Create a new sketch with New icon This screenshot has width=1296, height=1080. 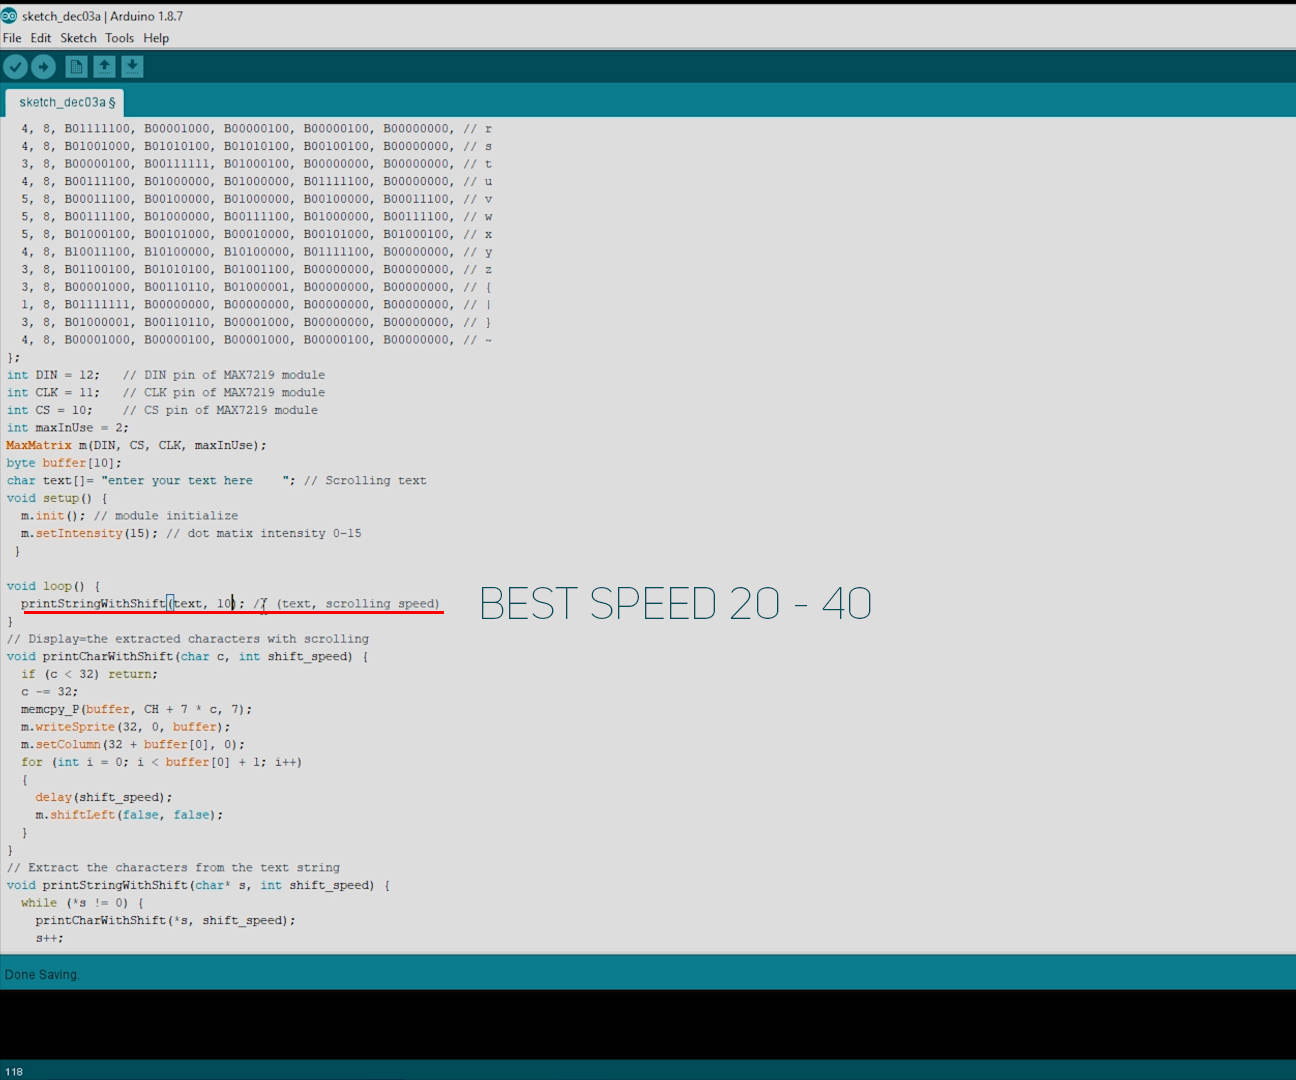pos(76,67)
